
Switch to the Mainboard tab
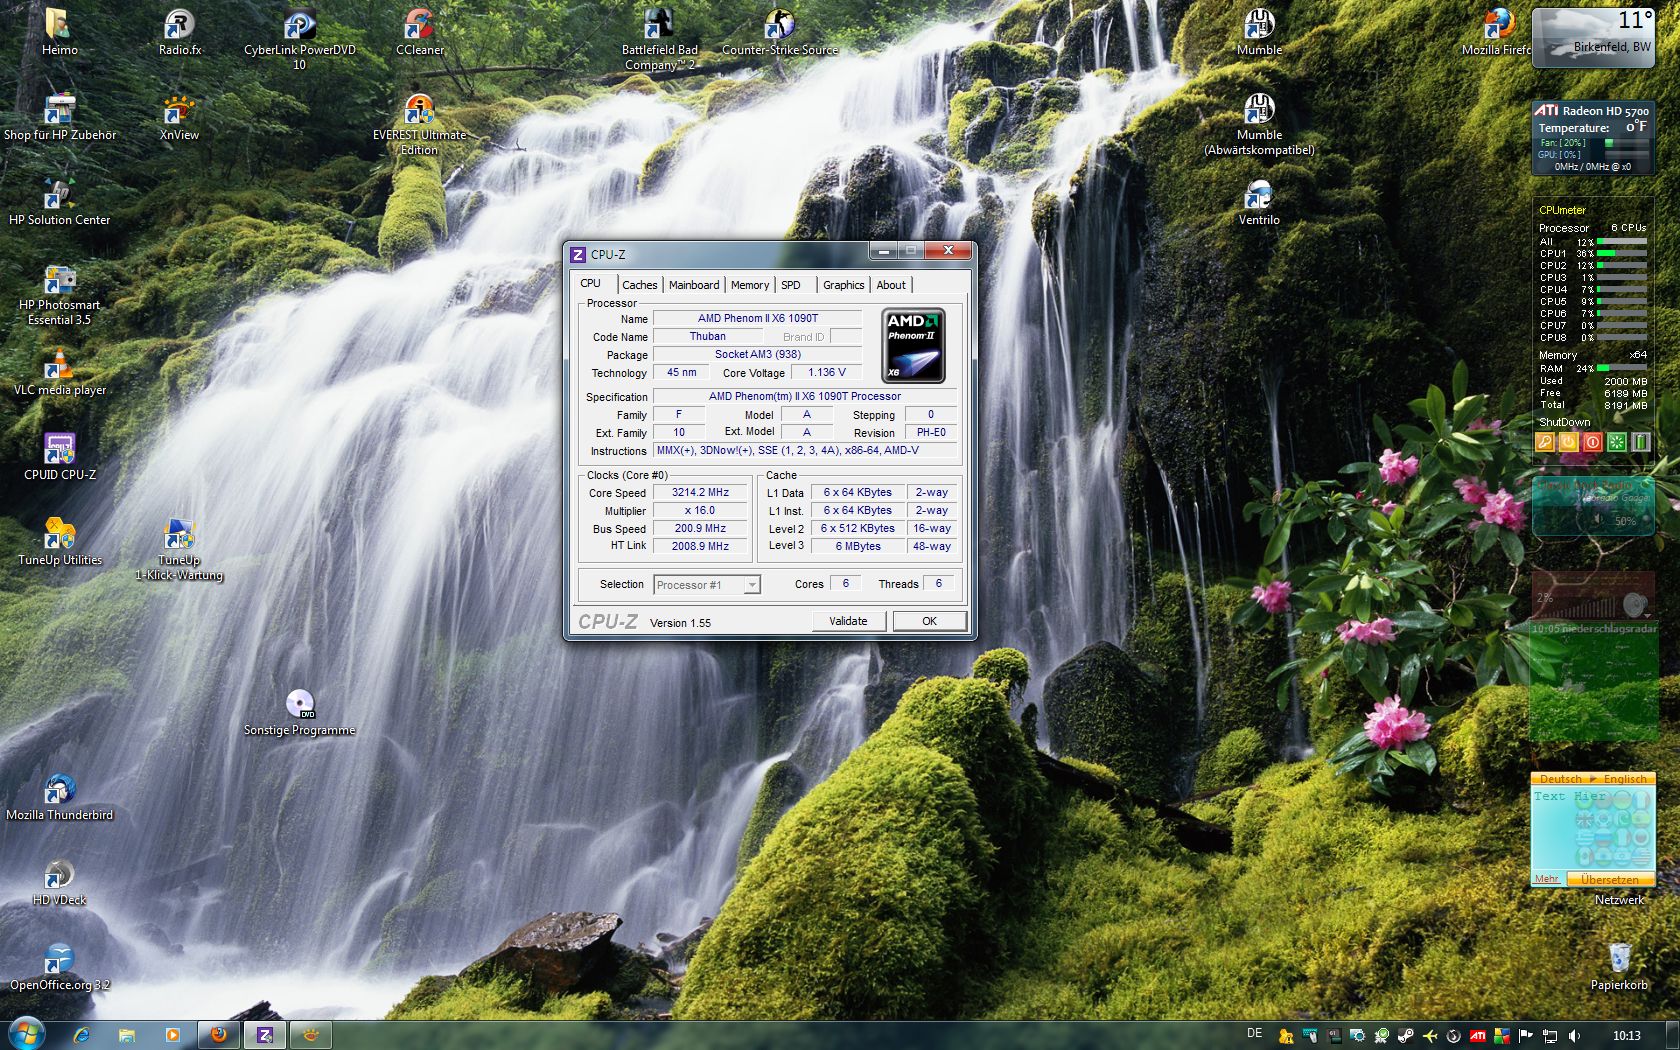click(693, 285)
